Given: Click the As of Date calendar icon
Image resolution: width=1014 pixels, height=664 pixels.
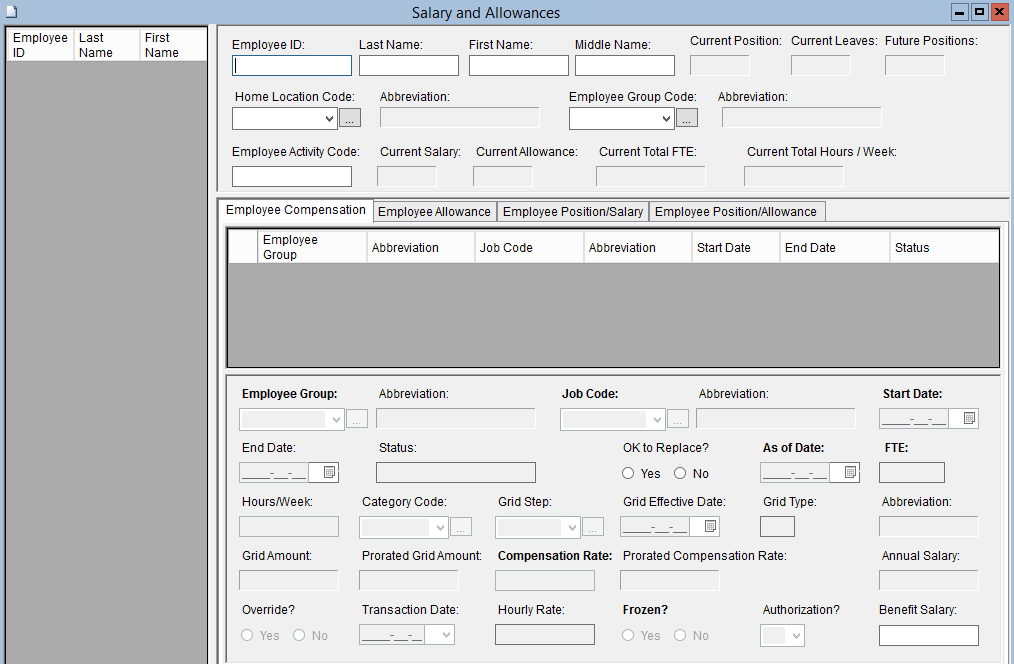Looking at the screenshot, I should click(x=849, y=472).
